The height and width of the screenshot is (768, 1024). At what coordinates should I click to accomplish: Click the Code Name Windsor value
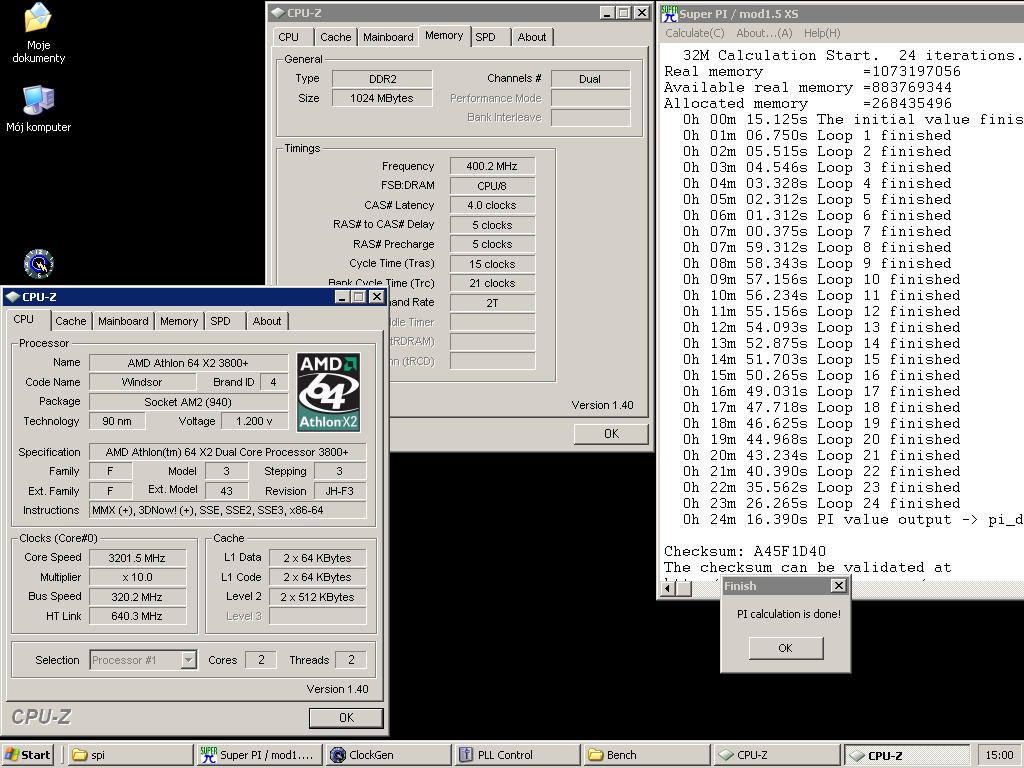click(142, 382)
